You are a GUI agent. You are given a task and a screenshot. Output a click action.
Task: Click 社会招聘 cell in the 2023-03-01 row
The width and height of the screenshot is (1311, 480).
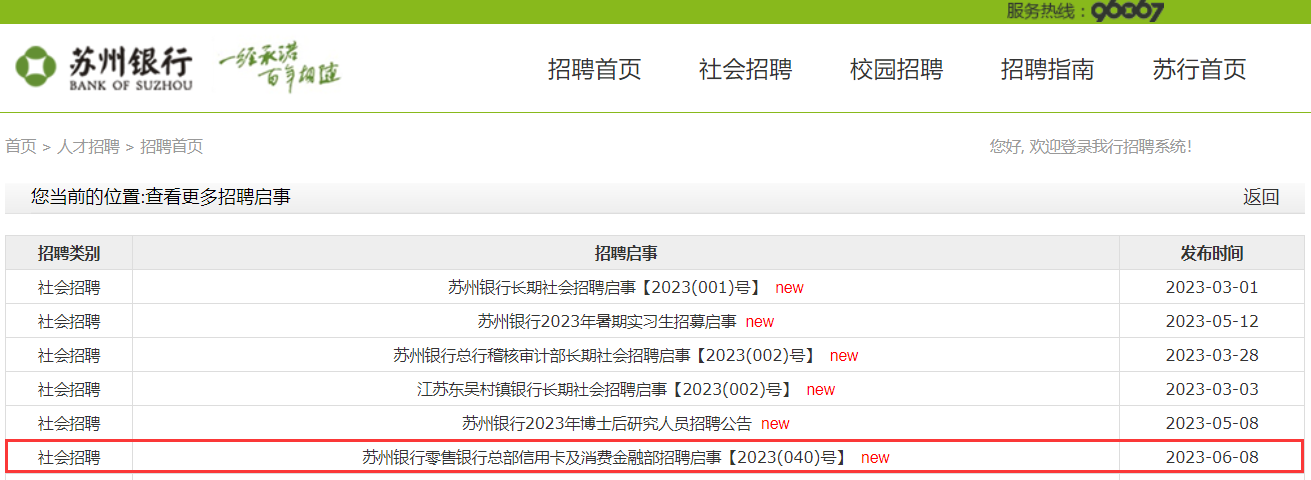click(69, 287)
